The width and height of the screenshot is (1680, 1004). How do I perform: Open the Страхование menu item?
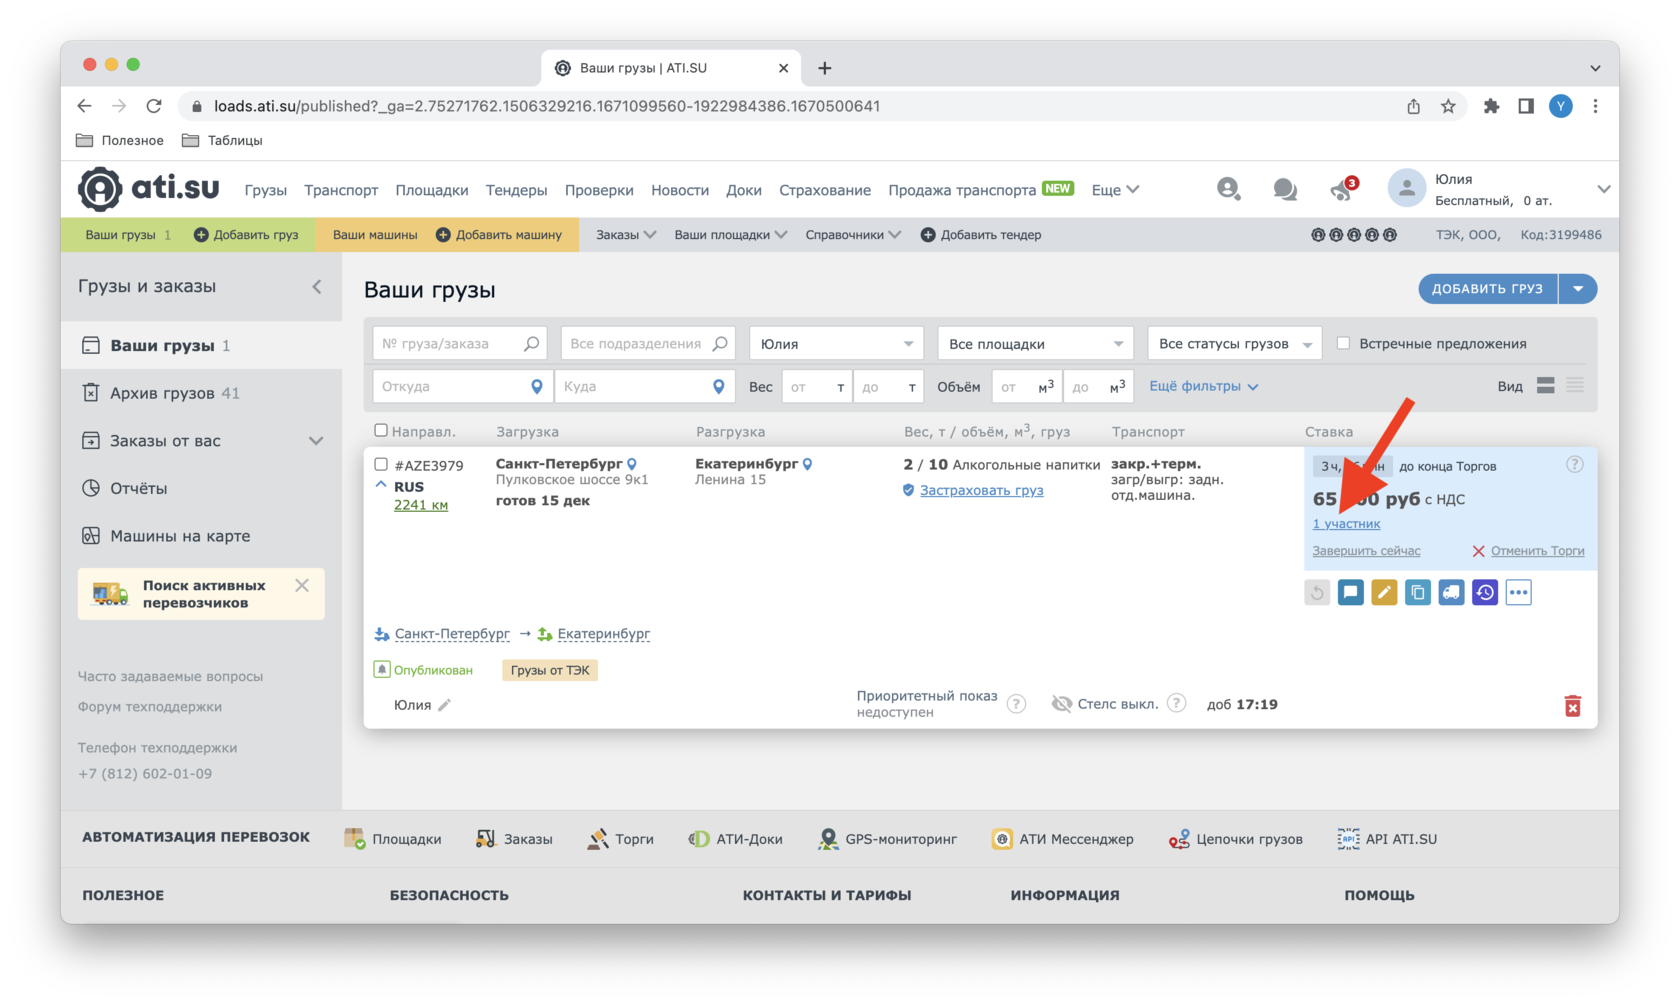pyautogui.click(x=825, y=190)
